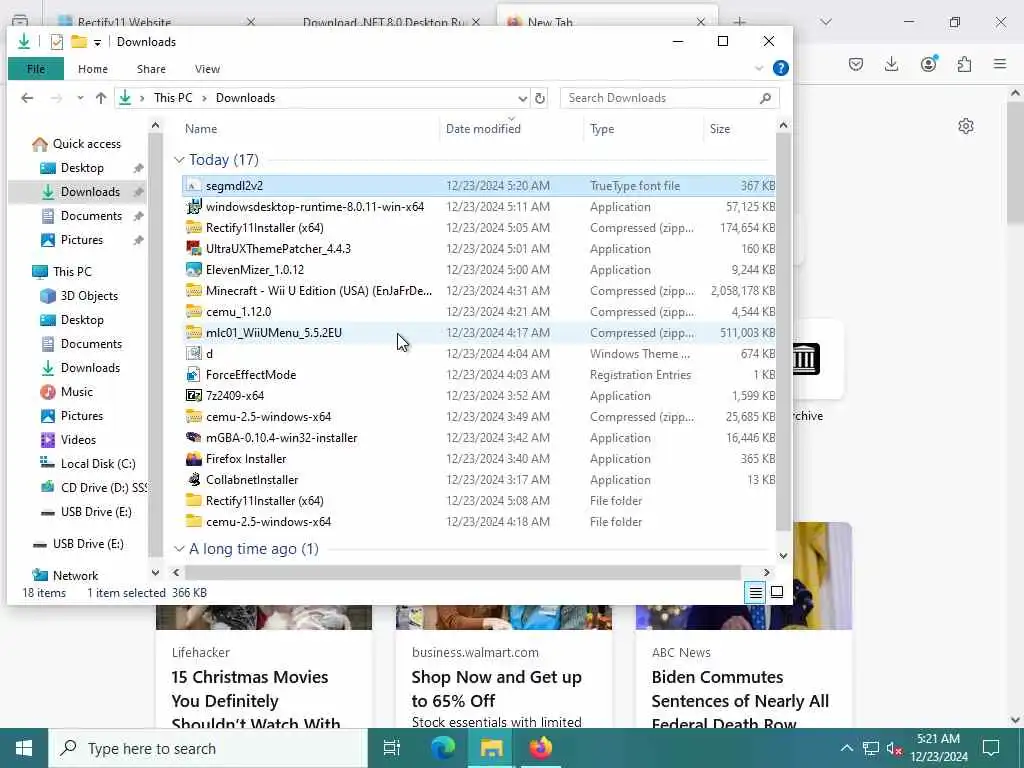This screenshot has height=768, width=1024.
Task: Open the File ribbon tab
Action: tap(36, 69)
